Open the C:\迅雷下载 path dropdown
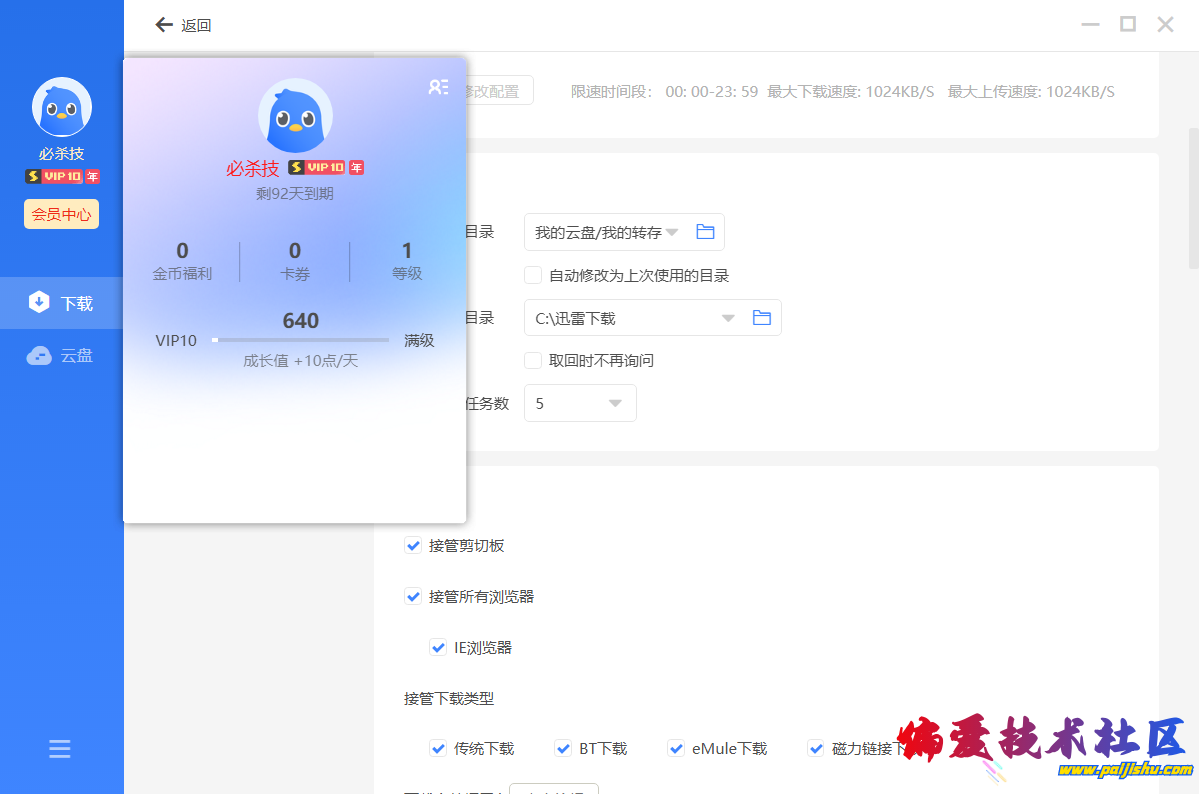This screenshot has height=794, width=1199. 729,318
